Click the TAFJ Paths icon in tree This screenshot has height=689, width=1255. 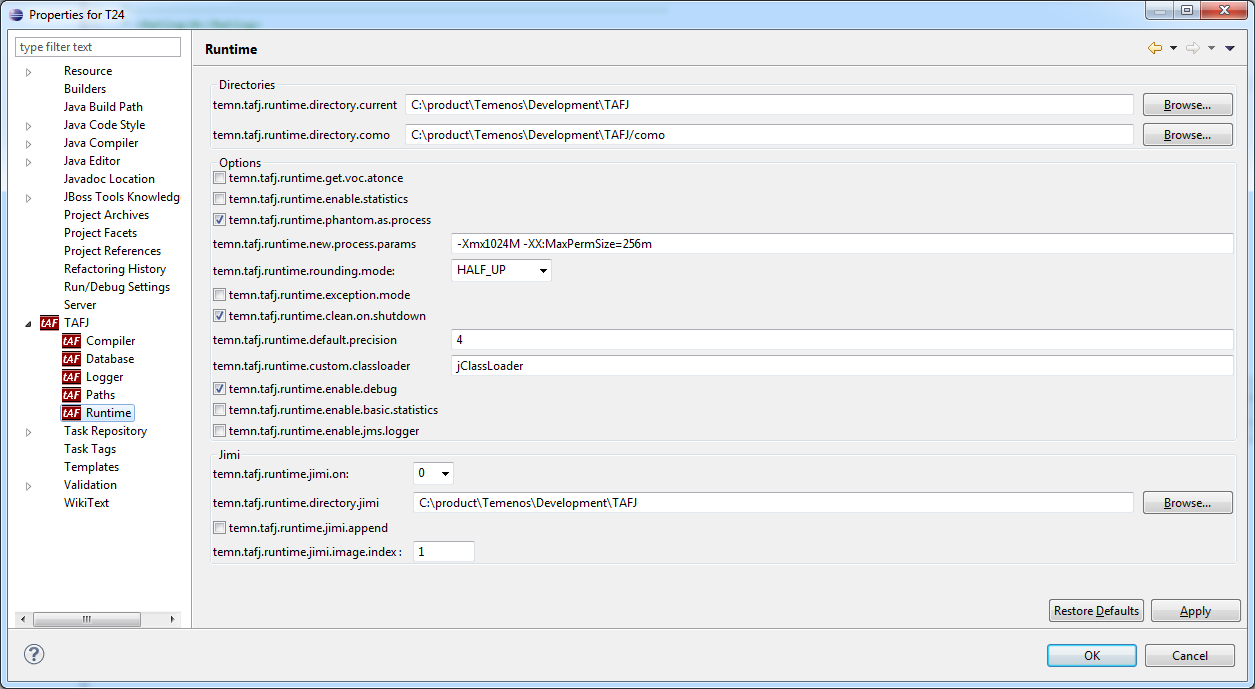(71, 395)
